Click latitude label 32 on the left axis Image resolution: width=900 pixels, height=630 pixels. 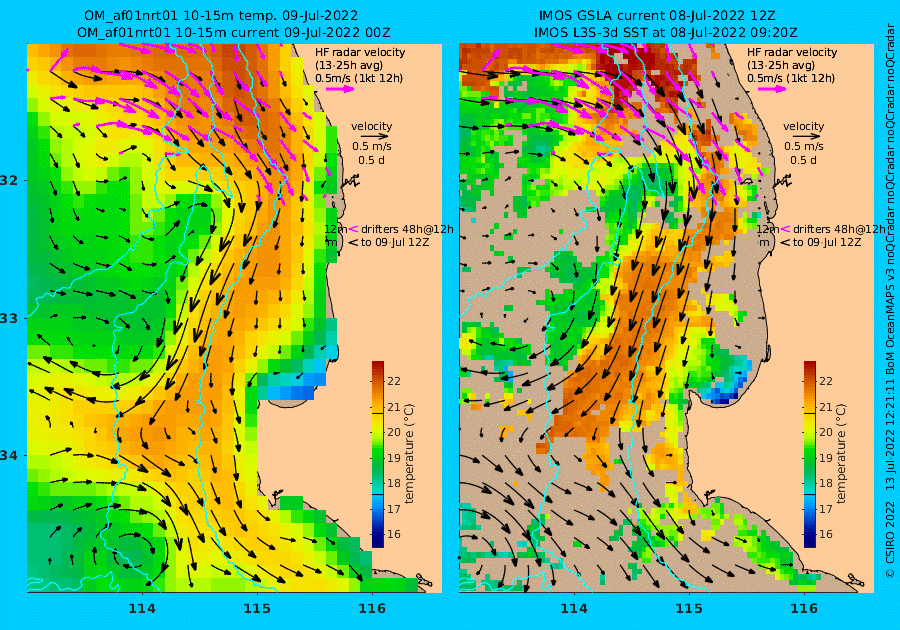coord(9,180)
